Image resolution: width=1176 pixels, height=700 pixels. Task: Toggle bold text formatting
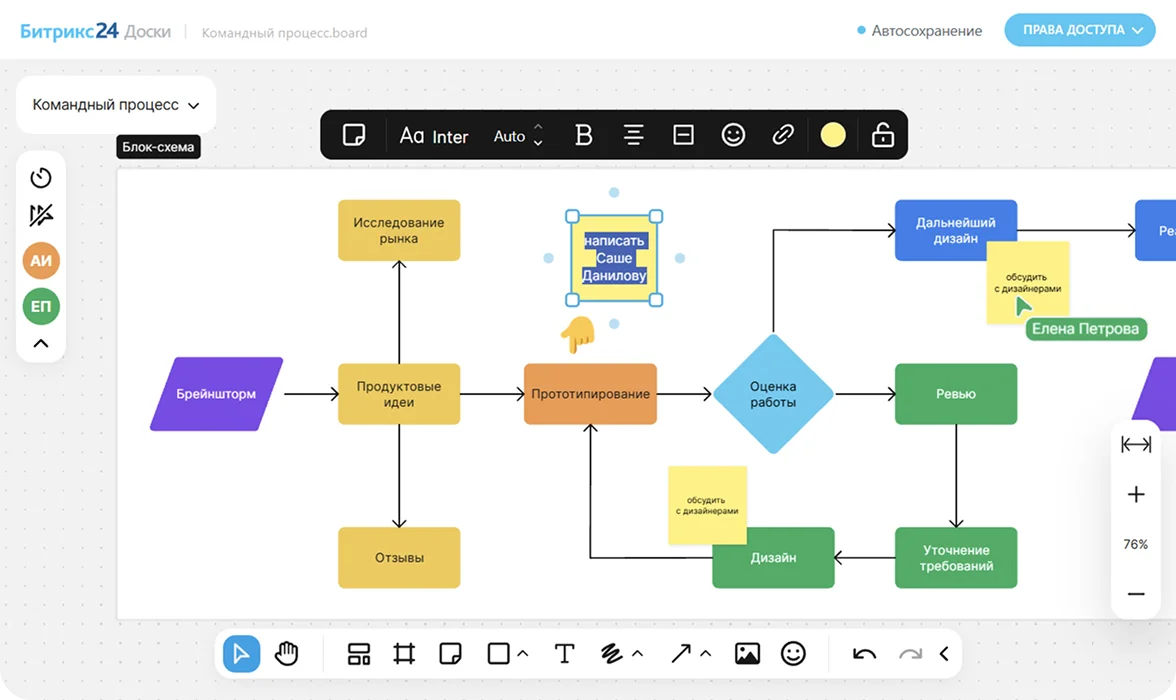[x=584, y=135]
